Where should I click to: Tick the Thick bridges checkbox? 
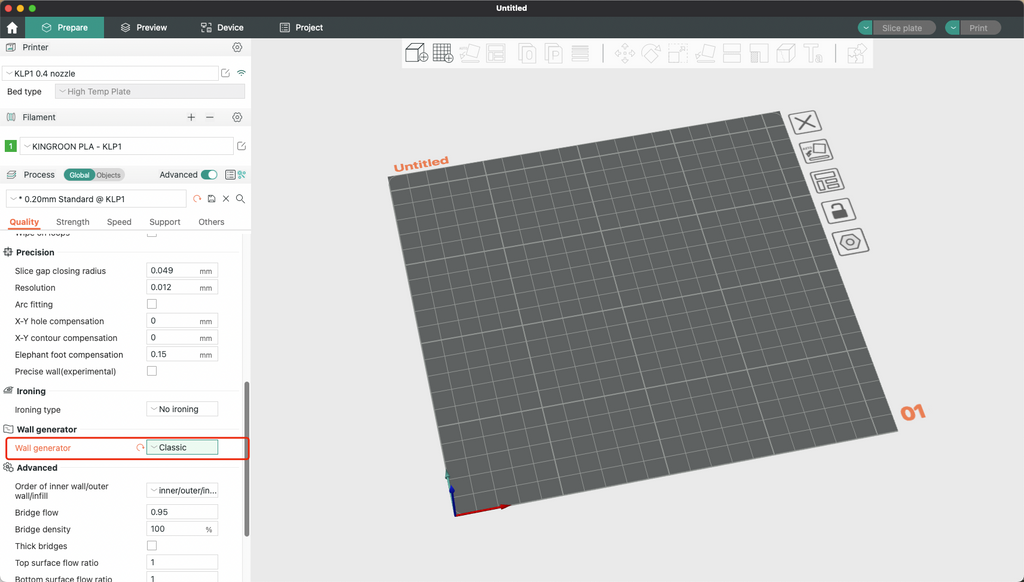coord(152,546)
